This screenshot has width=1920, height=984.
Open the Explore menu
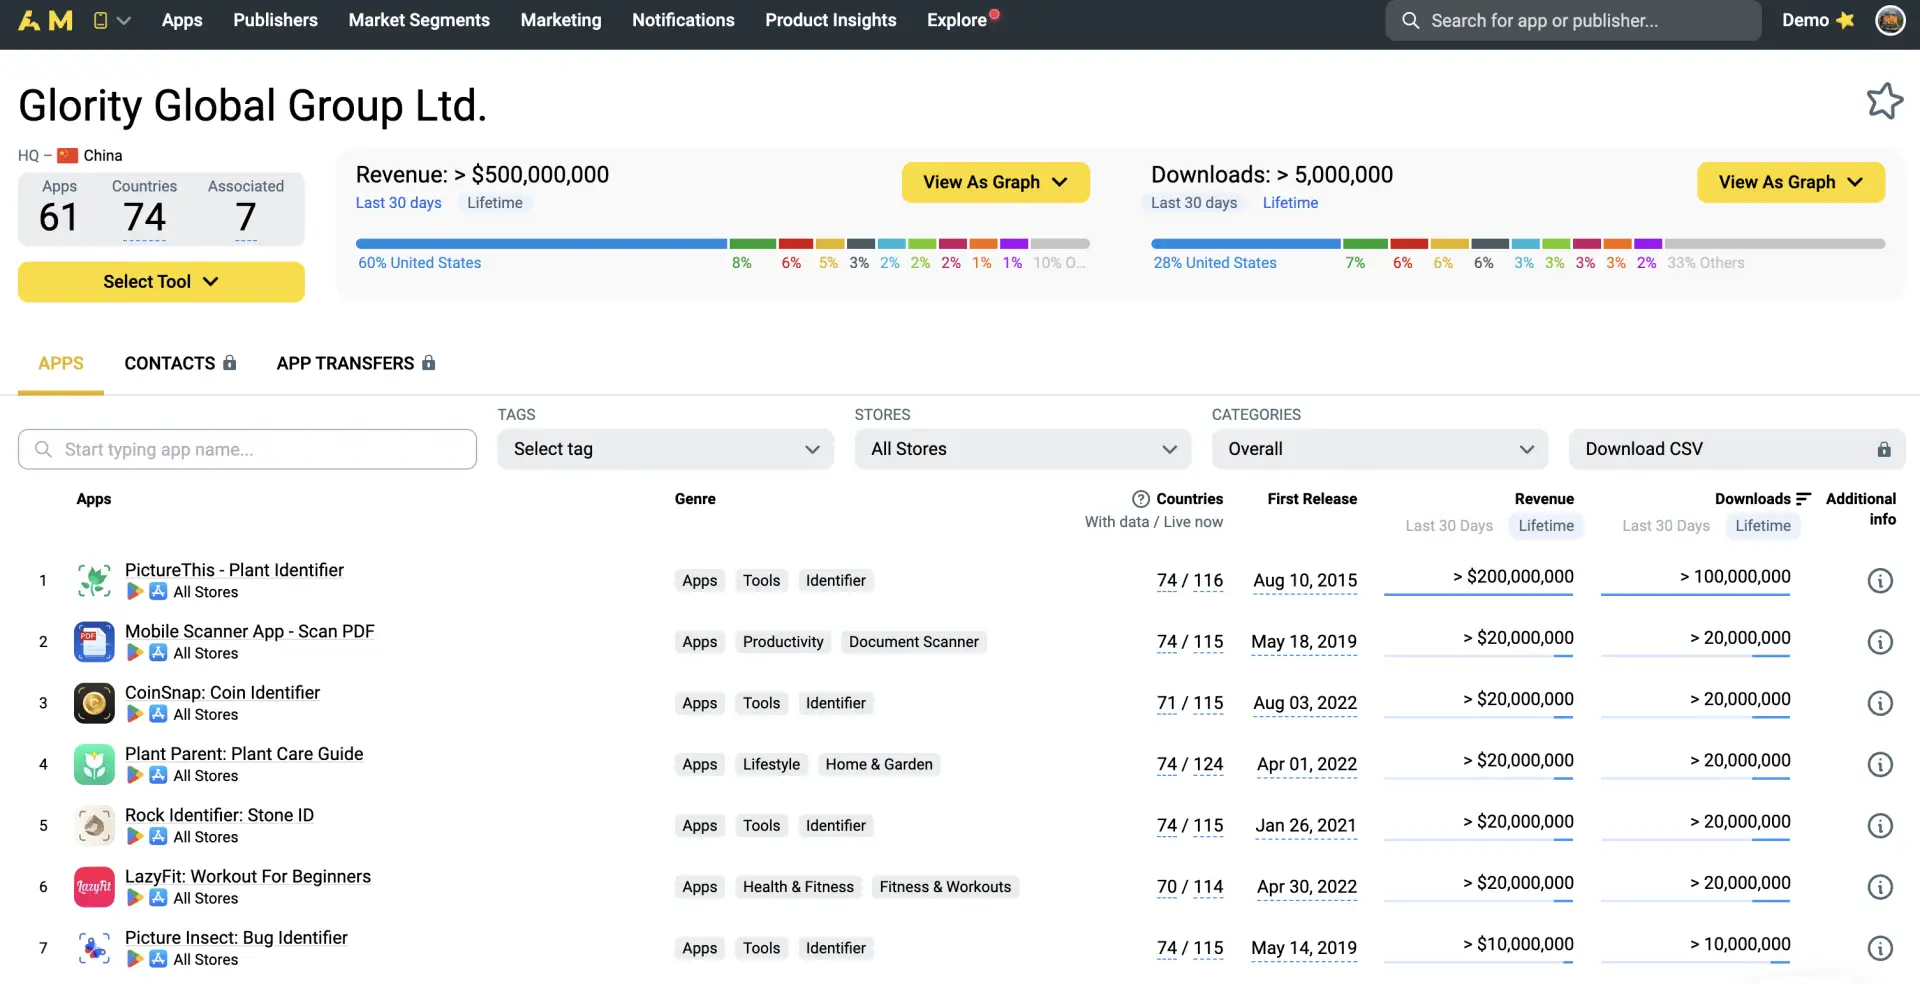[x=957, y=20]
